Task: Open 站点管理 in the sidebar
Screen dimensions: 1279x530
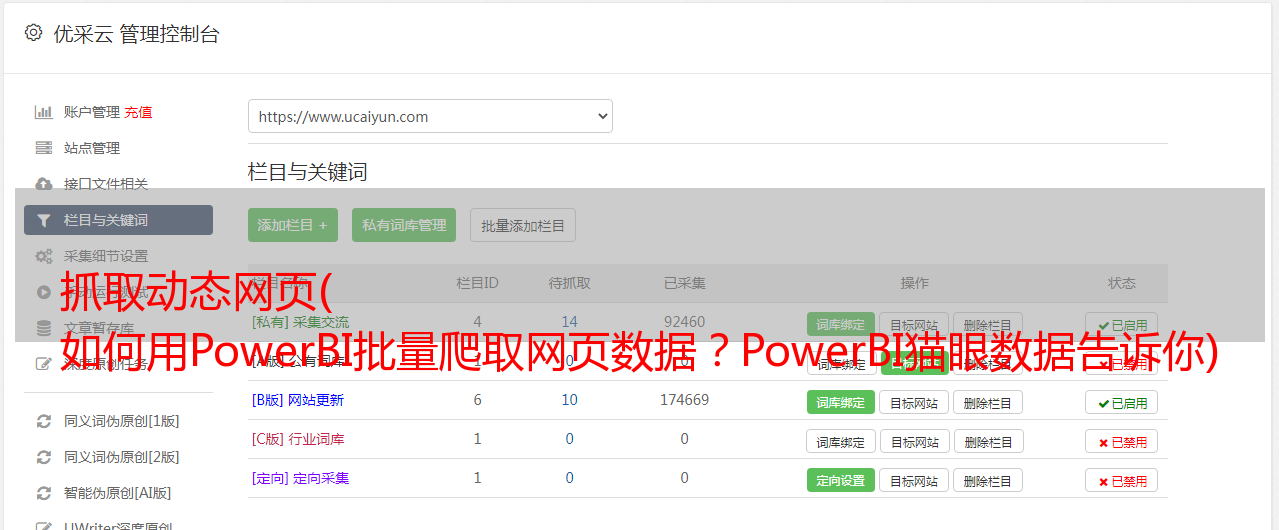Action: pyautogui.click(x=92, y=148)
